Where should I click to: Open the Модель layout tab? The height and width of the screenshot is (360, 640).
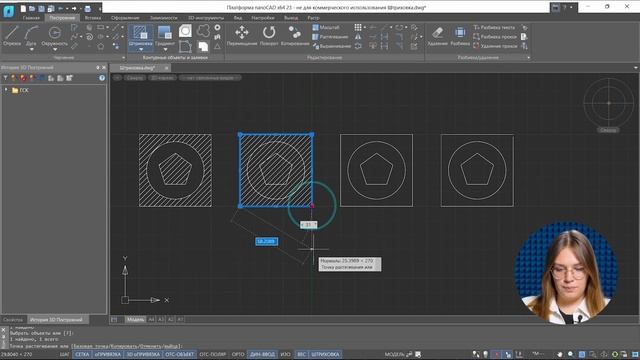(x=135, y=320)
